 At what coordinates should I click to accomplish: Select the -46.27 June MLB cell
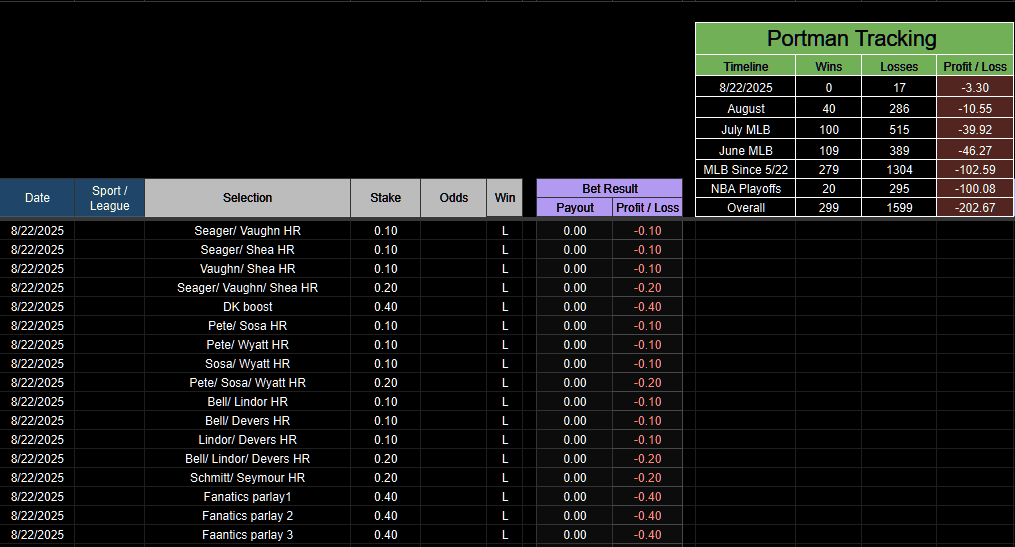(x=975, y=150)
